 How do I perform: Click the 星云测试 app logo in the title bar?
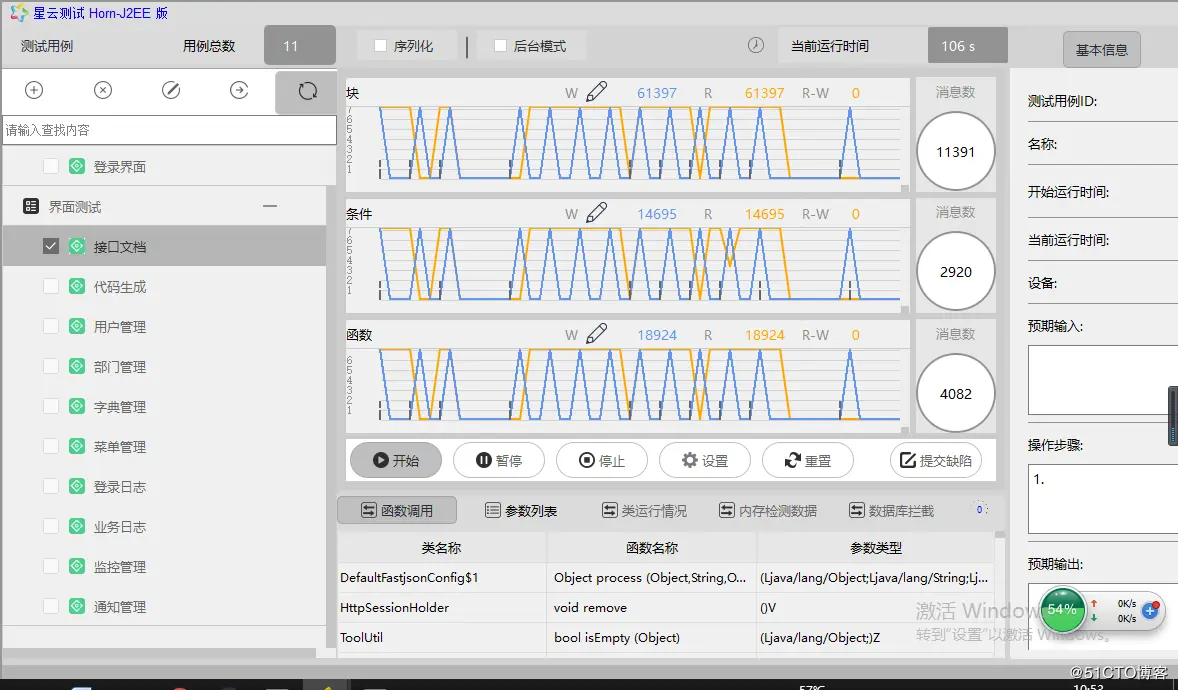coord(19,13)
